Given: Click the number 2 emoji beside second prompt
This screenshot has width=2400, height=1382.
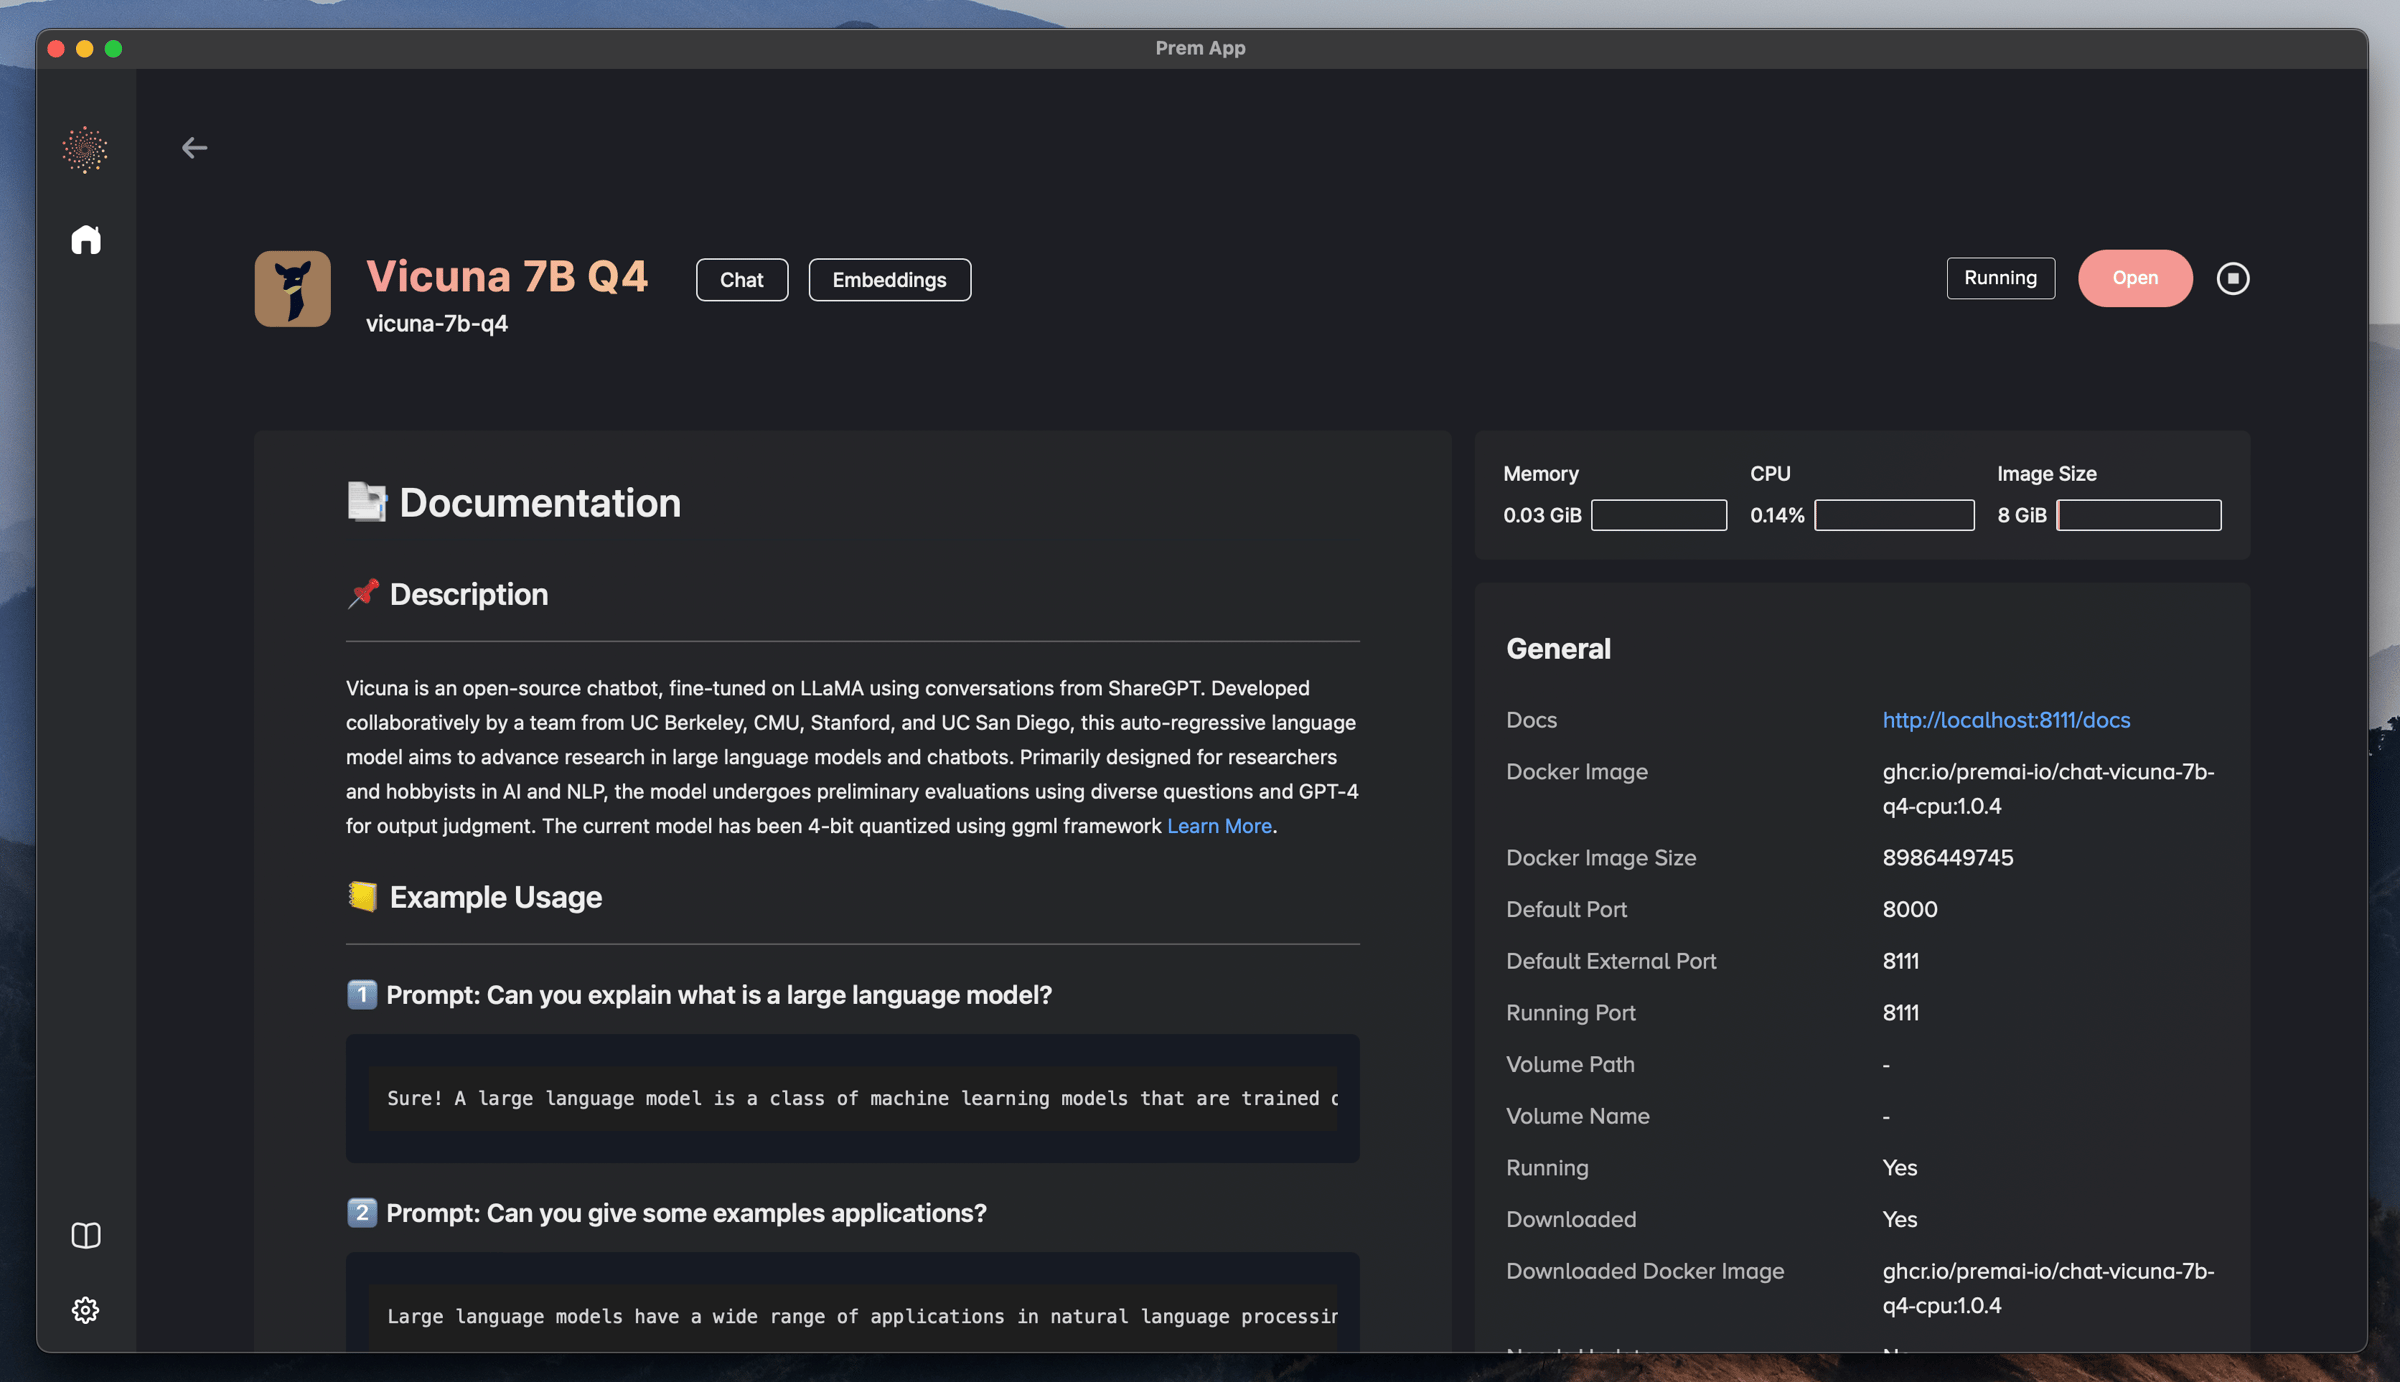Looking at the screenshot, I should (361, 1212).
